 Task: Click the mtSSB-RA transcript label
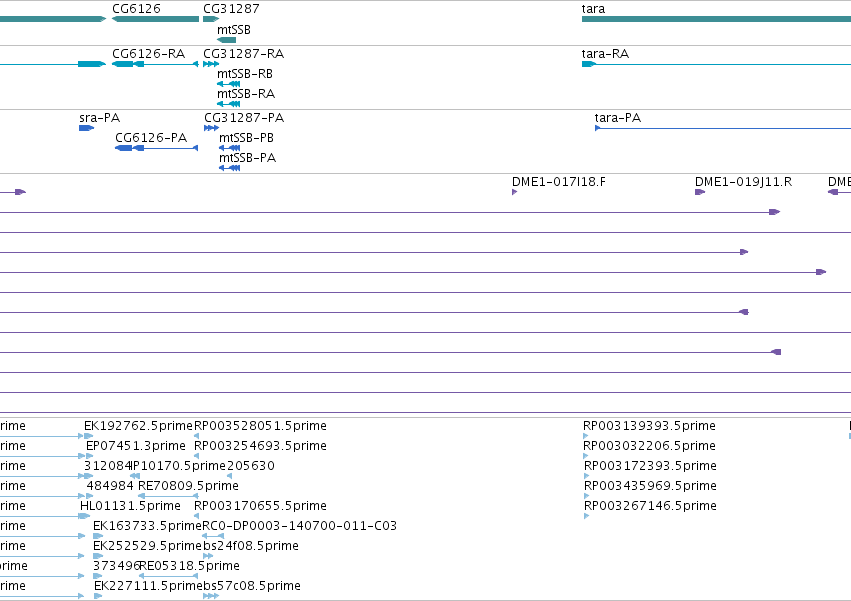pyautogui.click(x=246, y=94)
